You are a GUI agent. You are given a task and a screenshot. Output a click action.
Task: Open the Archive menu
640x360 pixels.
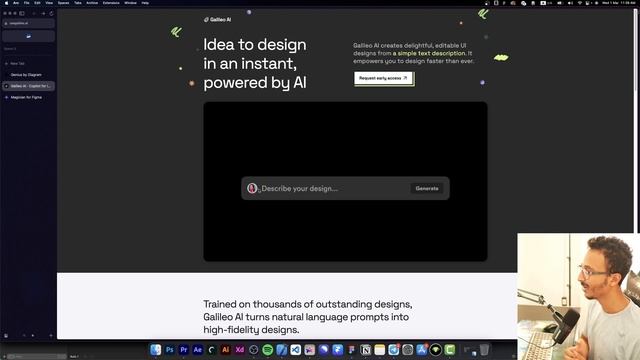[92, 3]
